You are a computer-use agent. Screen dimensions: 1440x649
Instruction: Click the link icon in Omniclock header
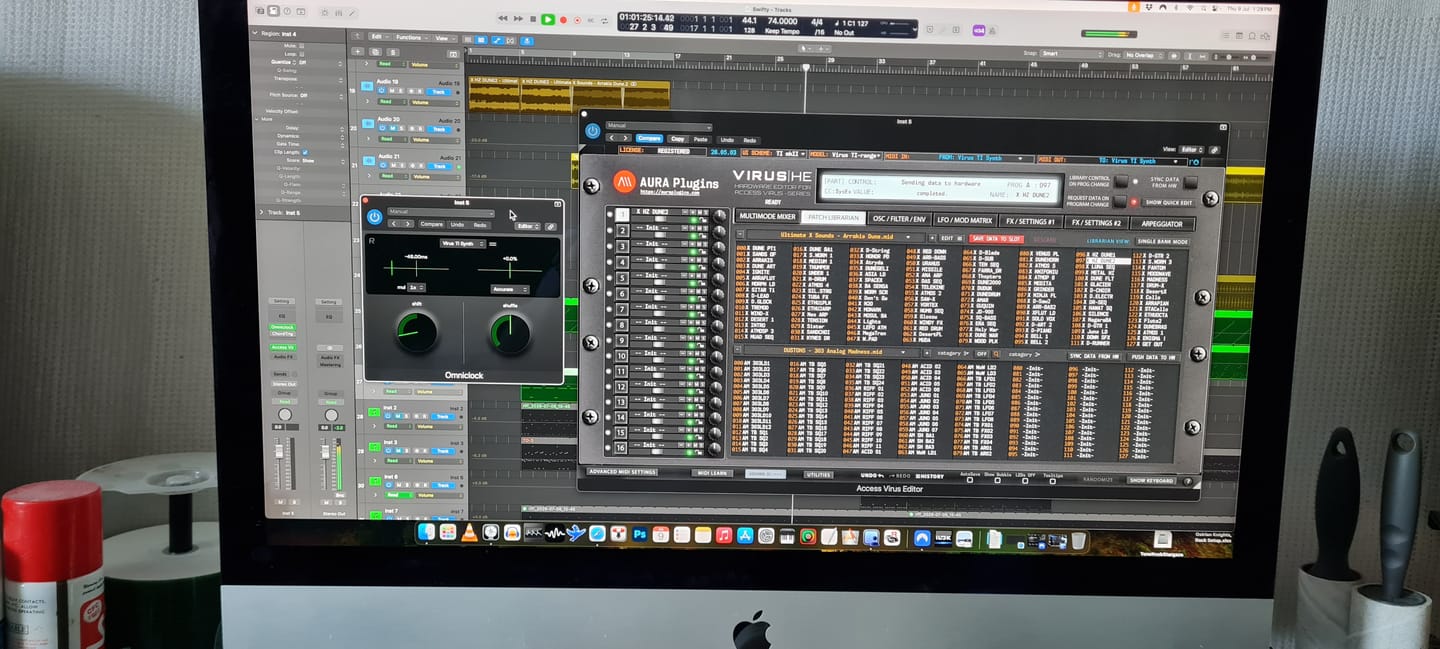point(550,227)
